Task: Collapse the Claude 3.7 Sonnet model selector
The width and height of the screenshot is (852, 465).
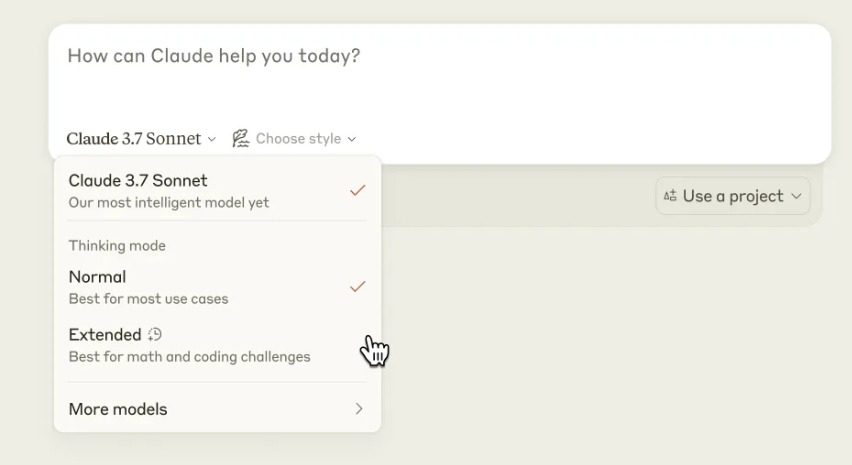Action: (x=141, y=139)
